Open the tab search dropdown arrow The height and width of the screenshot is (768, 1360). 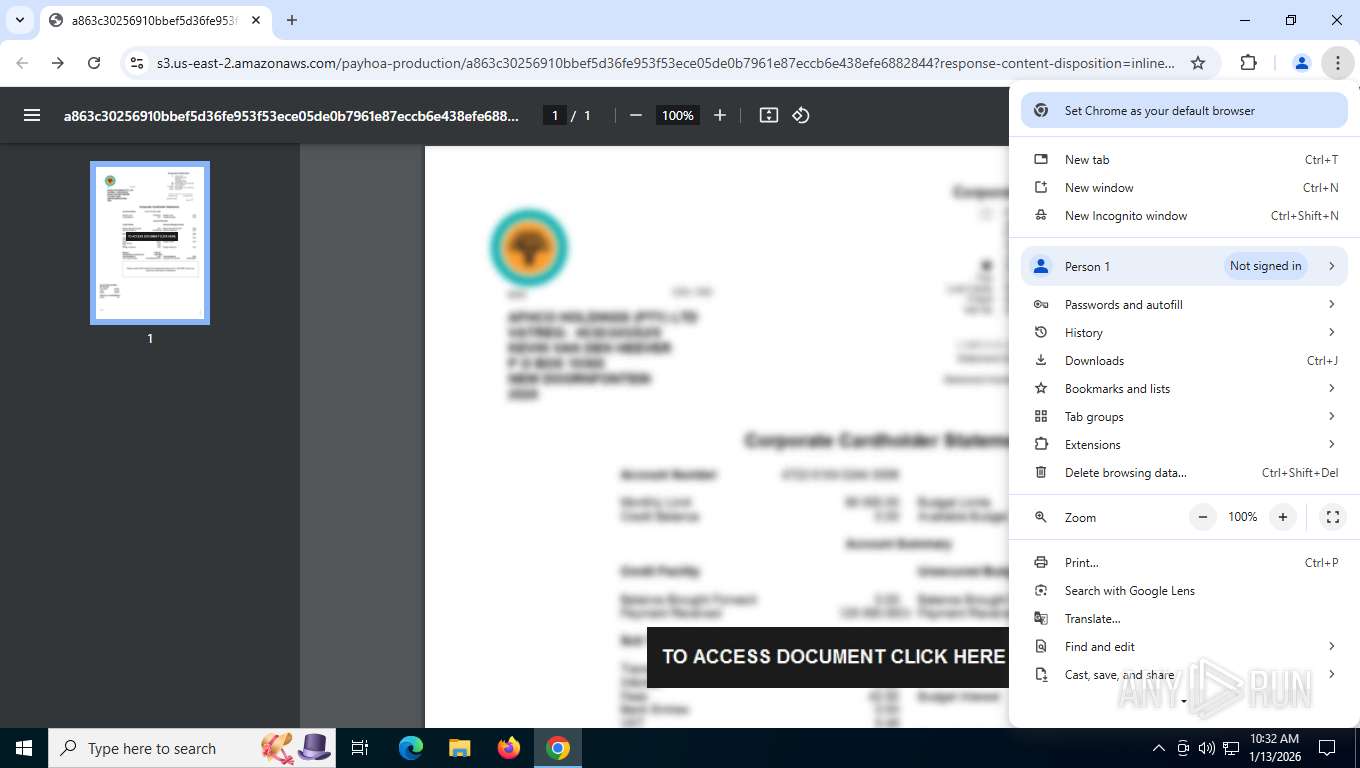19,20
